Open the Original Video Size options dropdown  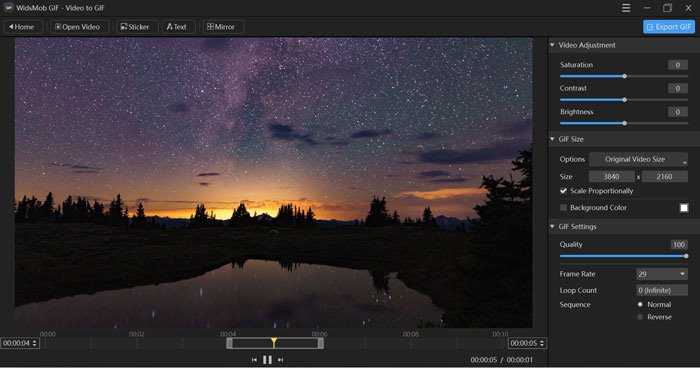[638, 159]
